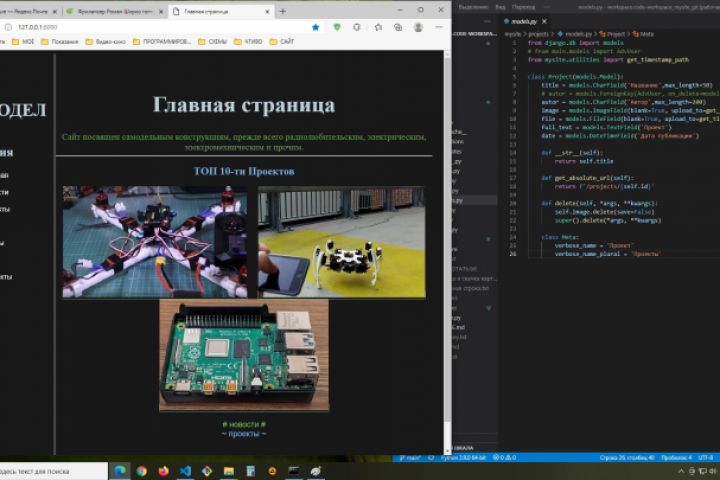Open the overflow ellipsis in VS Code menu bar
Image resolution: width=720 pixels, height=480 pixels.
(546, 7)
